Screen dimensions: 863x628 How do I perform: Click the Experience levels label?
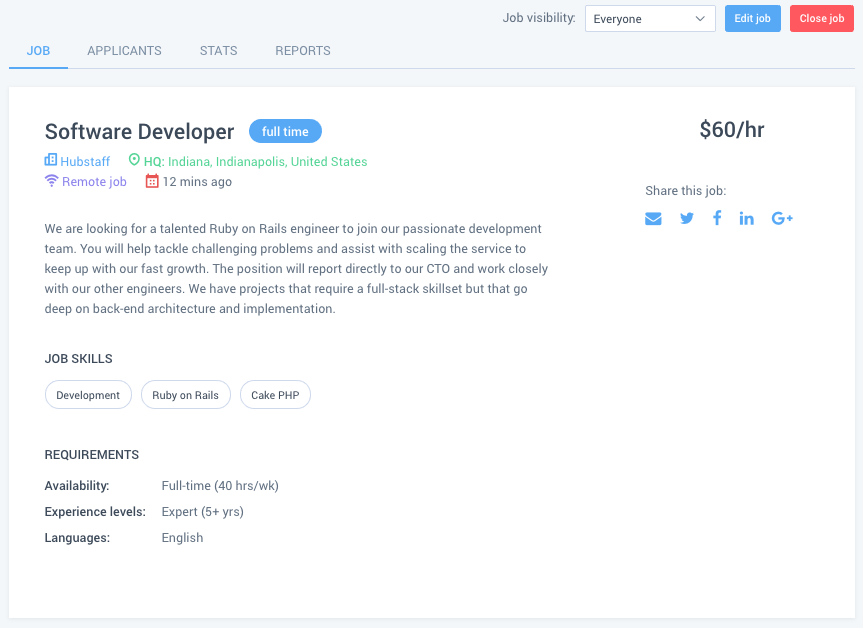[95, 512]
